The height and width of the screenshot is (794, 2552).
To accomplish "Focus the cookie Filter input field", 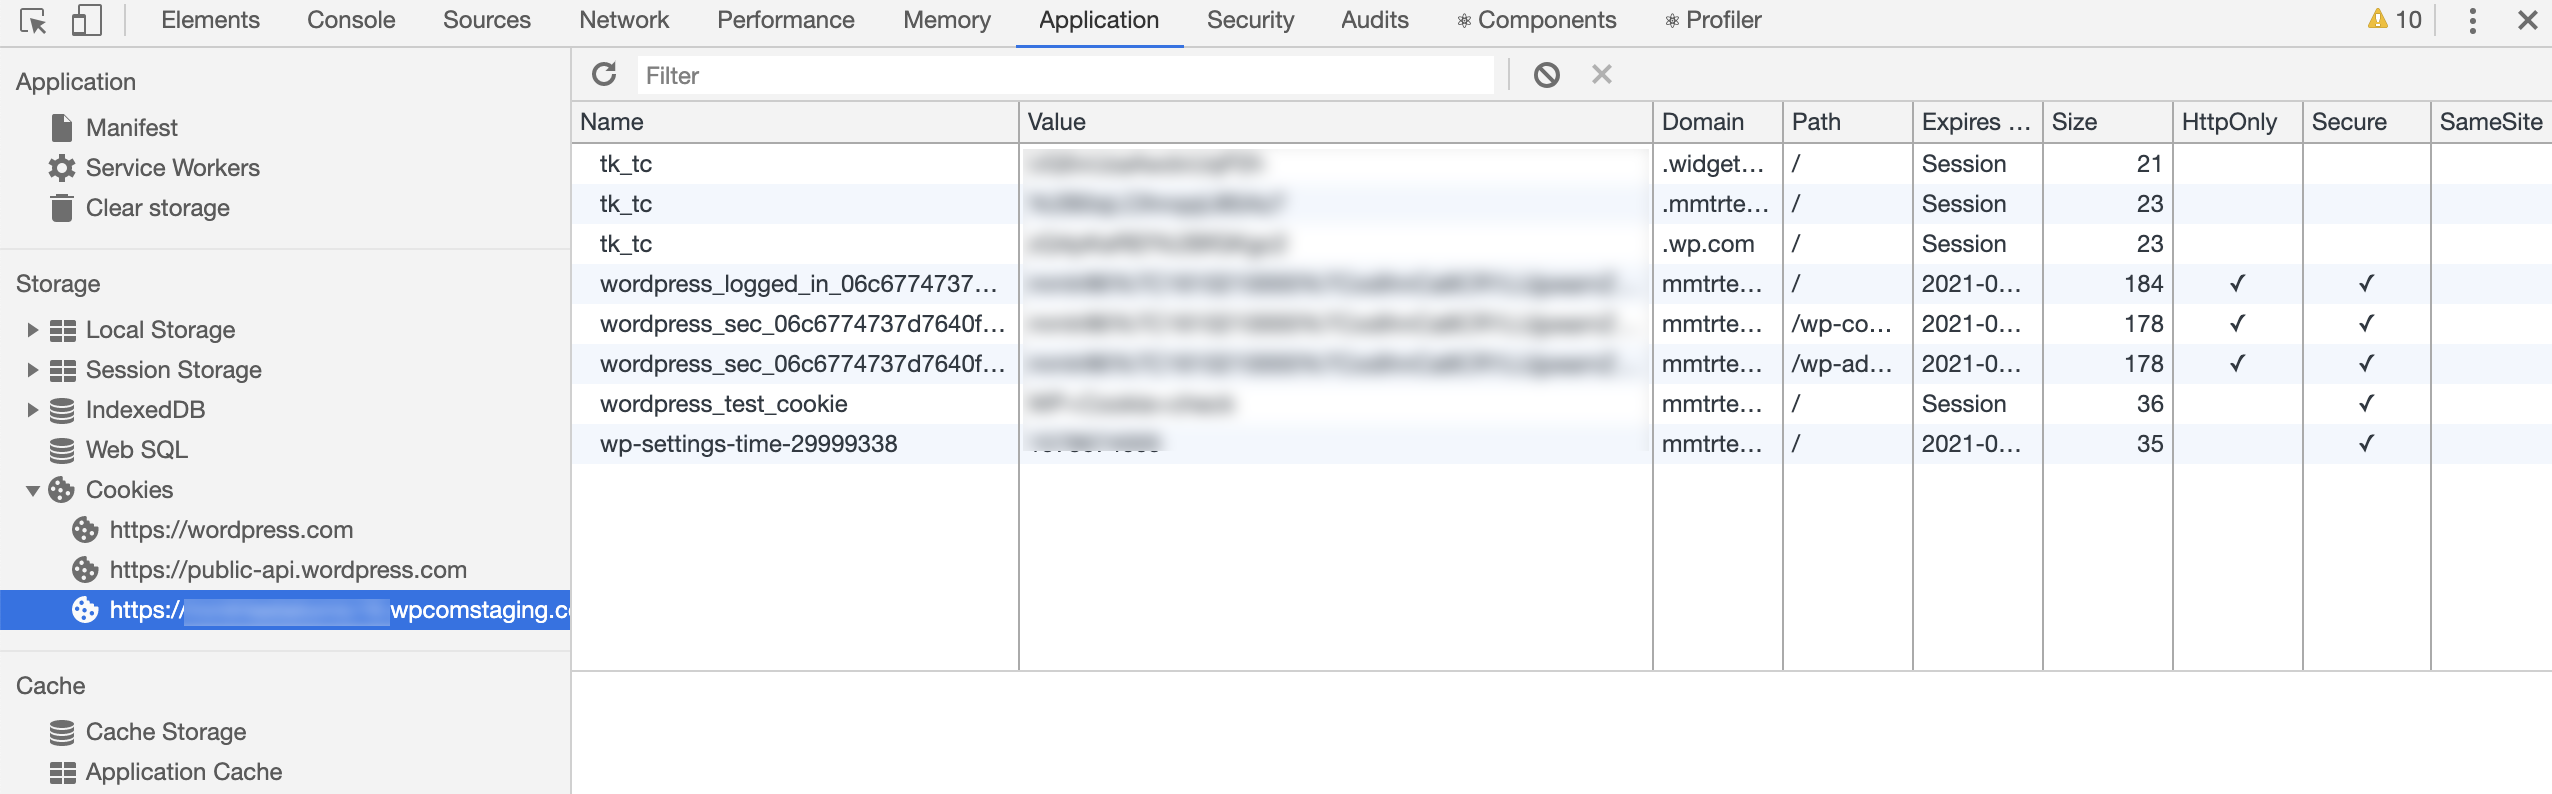I will point(1066,75).
